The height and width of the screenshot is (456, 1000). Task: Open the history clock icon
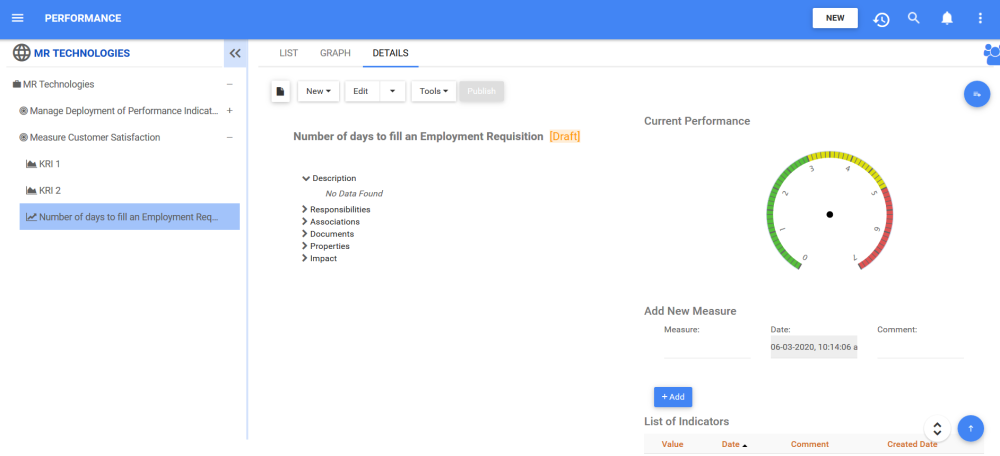(x=881, y=18)
